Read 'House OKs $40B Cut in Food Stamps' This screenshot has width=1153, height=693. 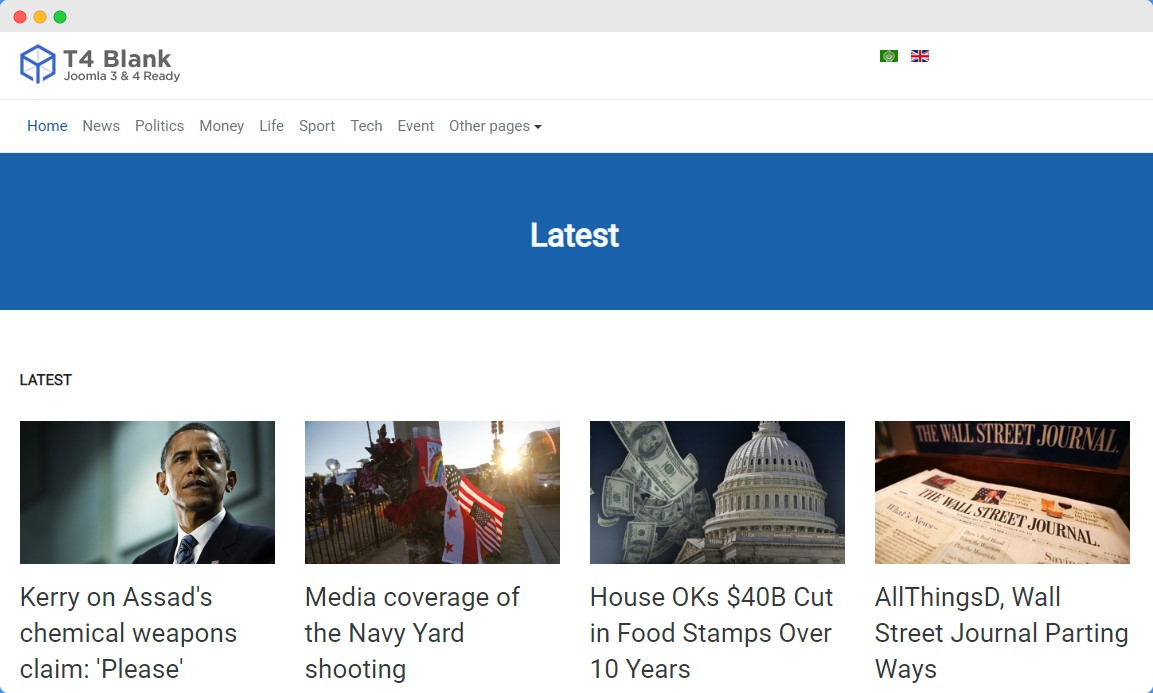712,633
